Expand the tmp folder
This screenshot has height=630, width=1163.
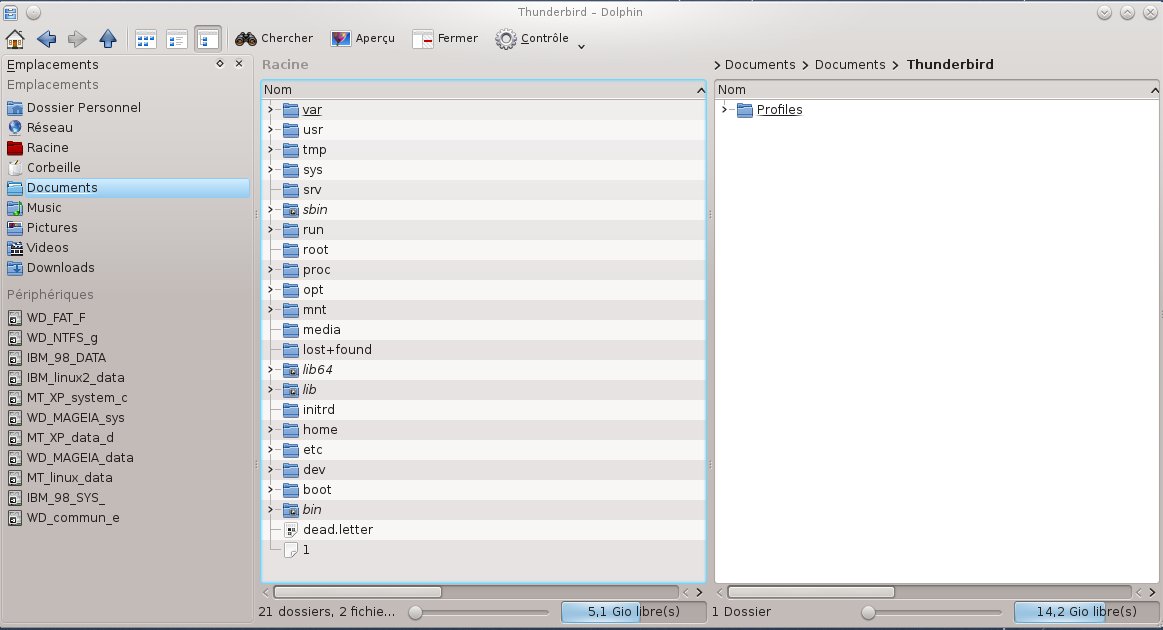pos(271,150)
